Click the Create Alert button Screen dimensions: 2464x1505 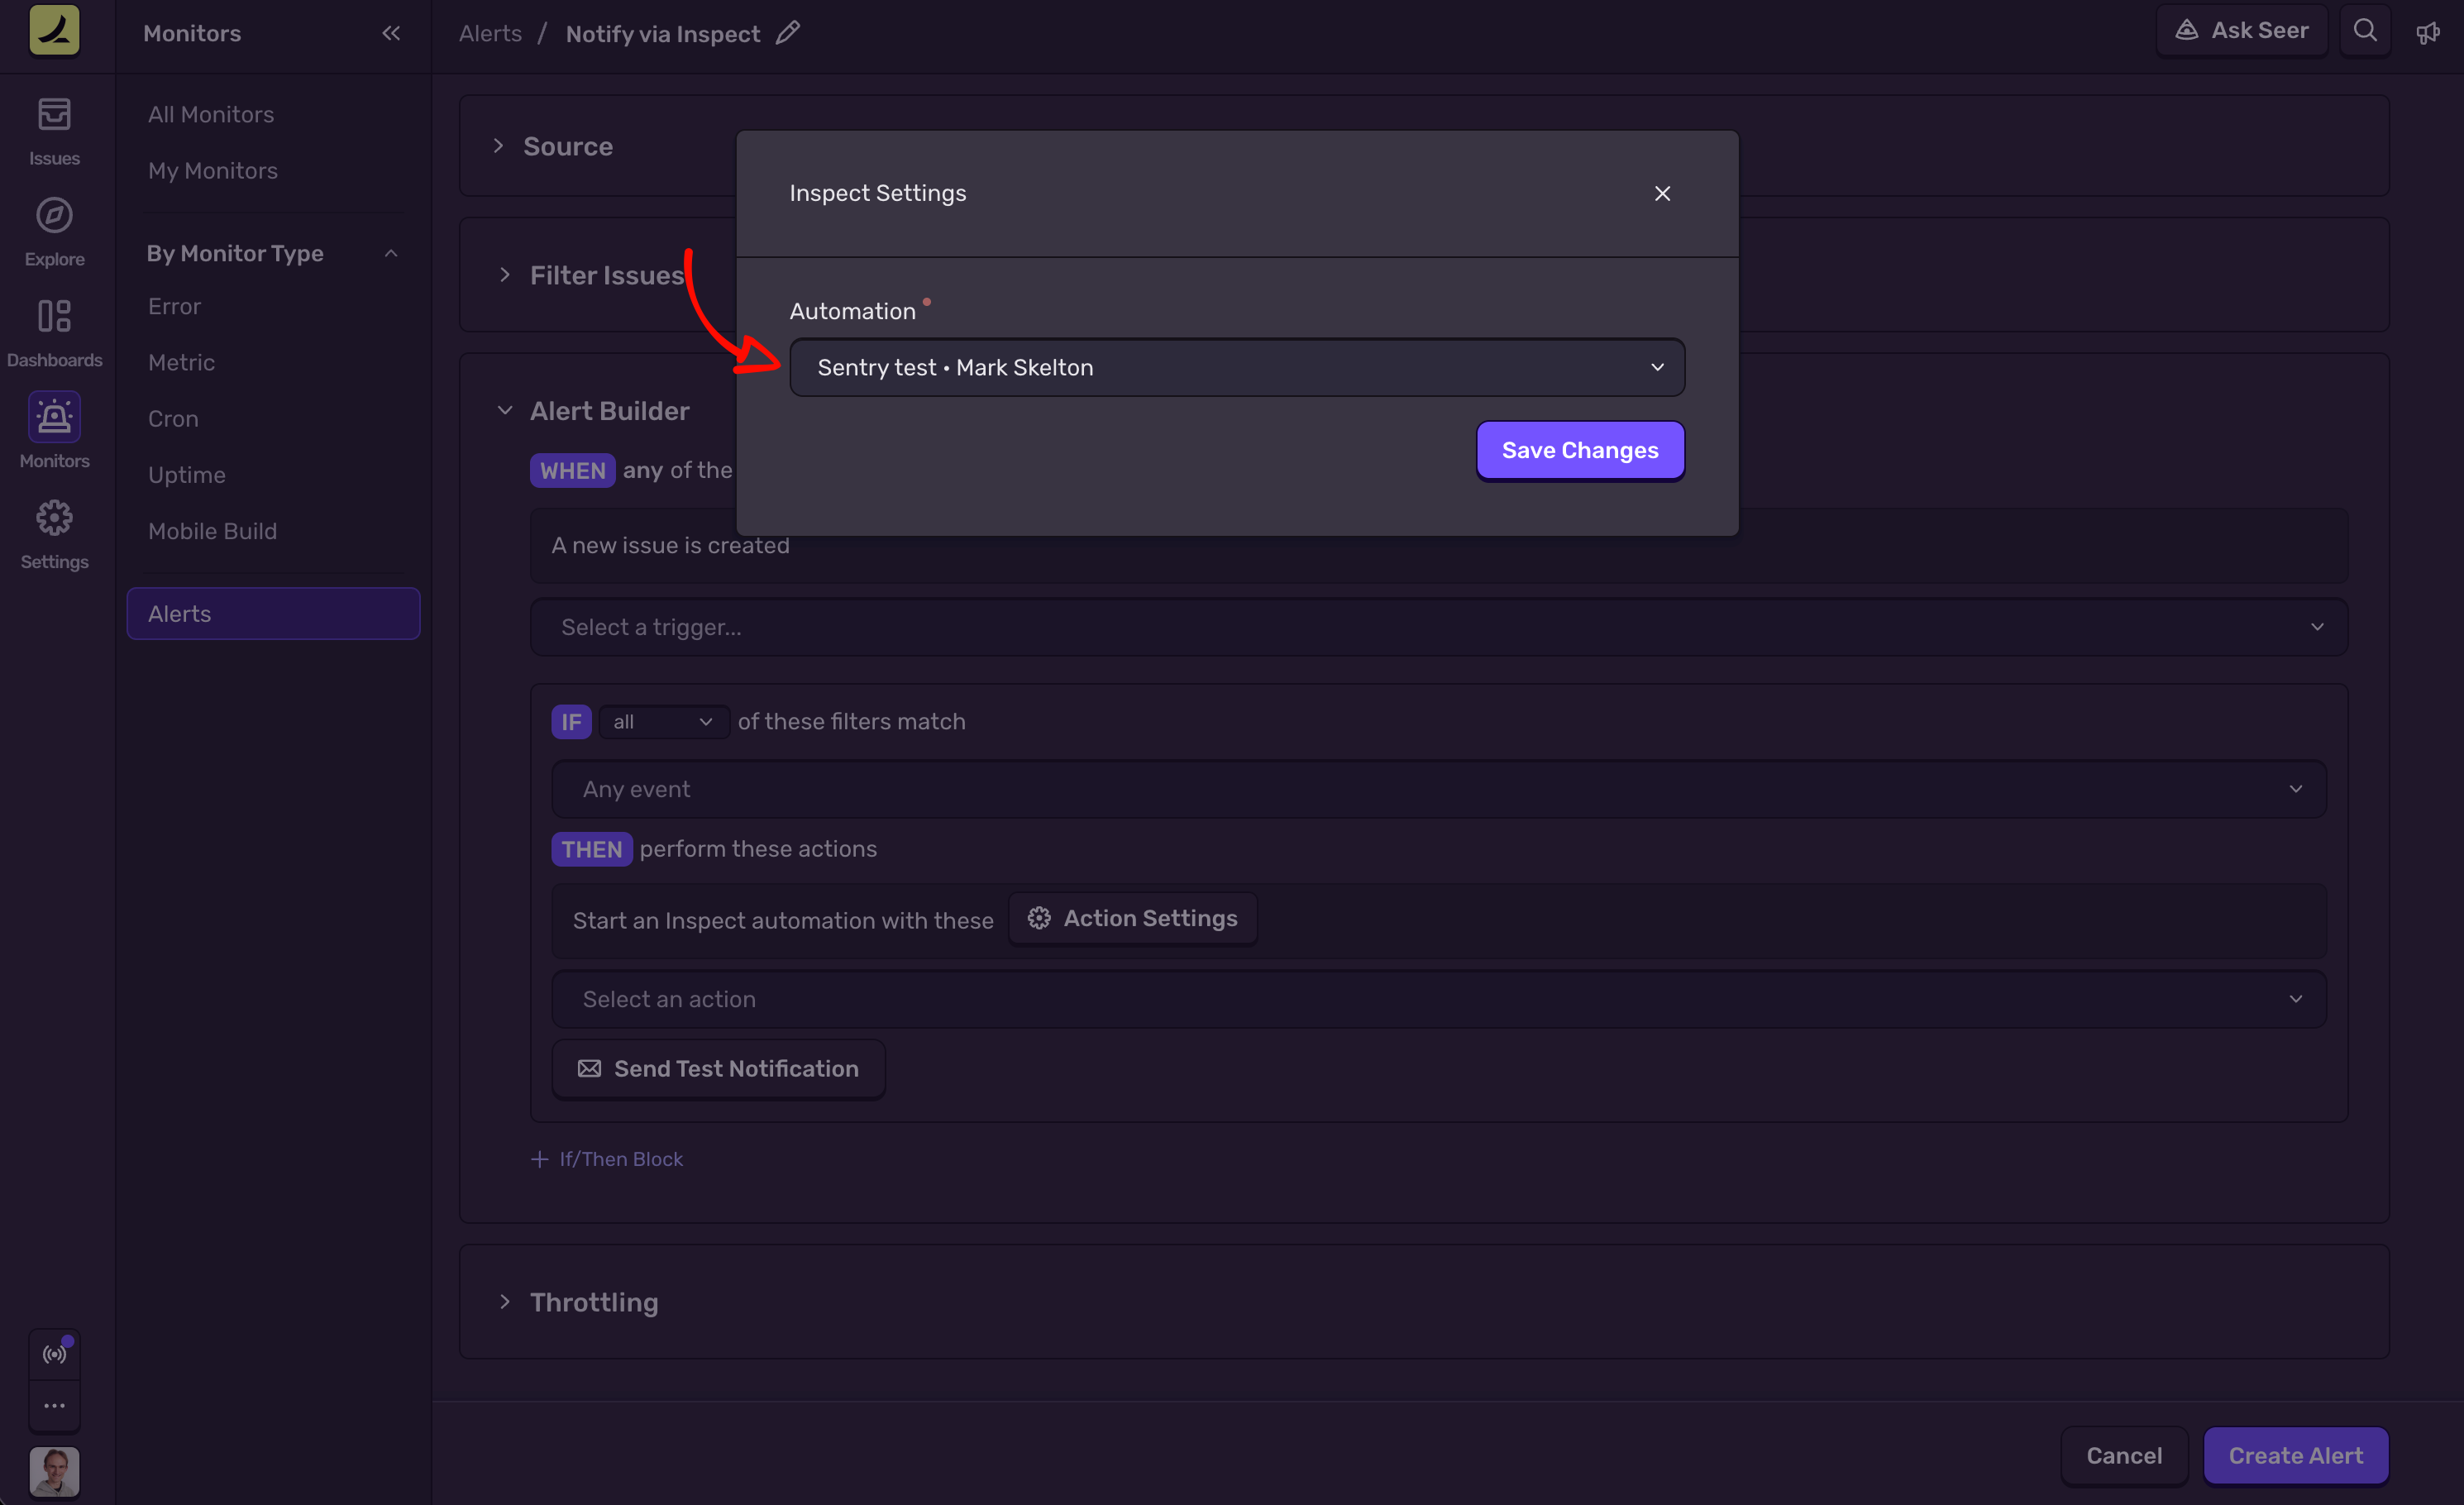click(x=2296, y=1456)
